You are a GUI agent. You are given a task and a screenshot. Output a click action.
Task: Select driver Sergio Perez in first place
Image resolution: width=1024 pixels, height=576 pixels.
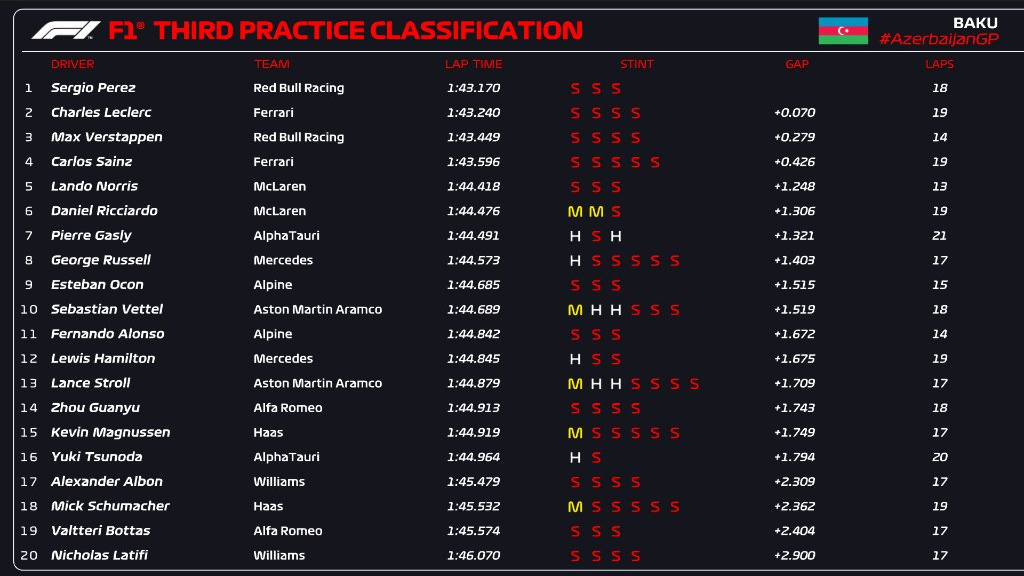tap(93, 88)
